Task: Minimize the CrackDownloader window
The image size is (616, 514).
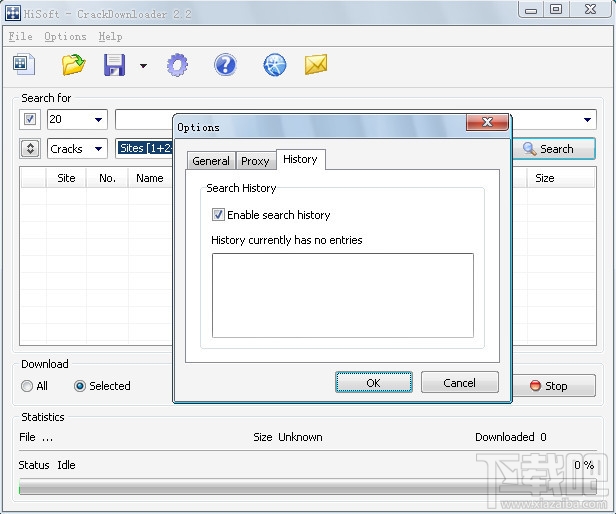Action: pyautogui.click(x=531, y=10)
